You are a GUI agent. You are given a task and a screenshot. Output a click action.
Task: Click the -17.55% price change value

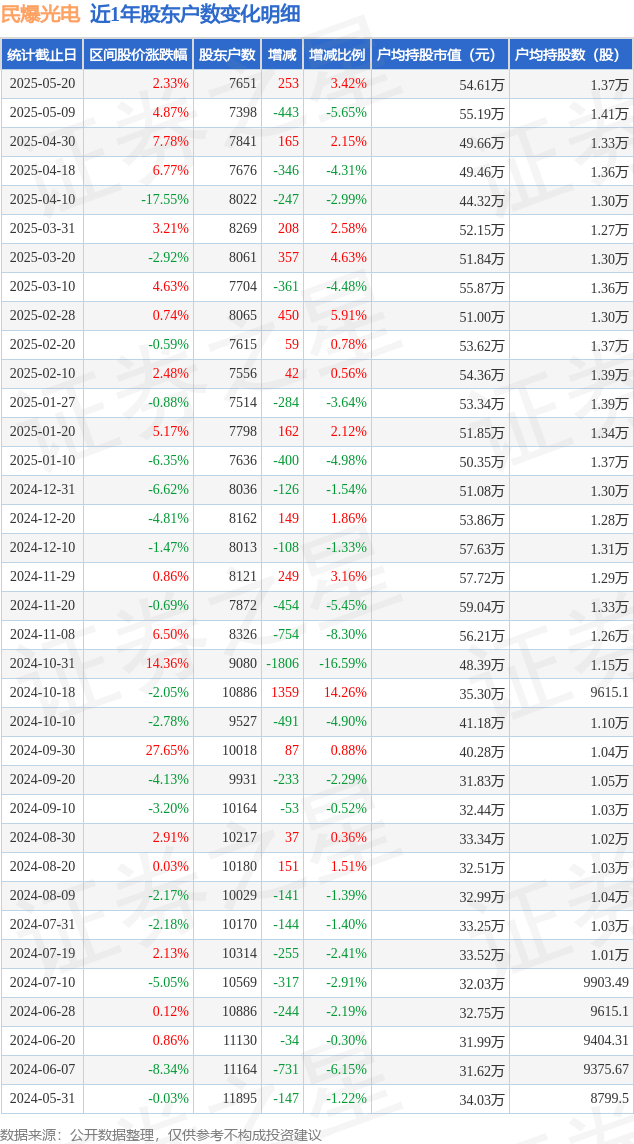165,200
